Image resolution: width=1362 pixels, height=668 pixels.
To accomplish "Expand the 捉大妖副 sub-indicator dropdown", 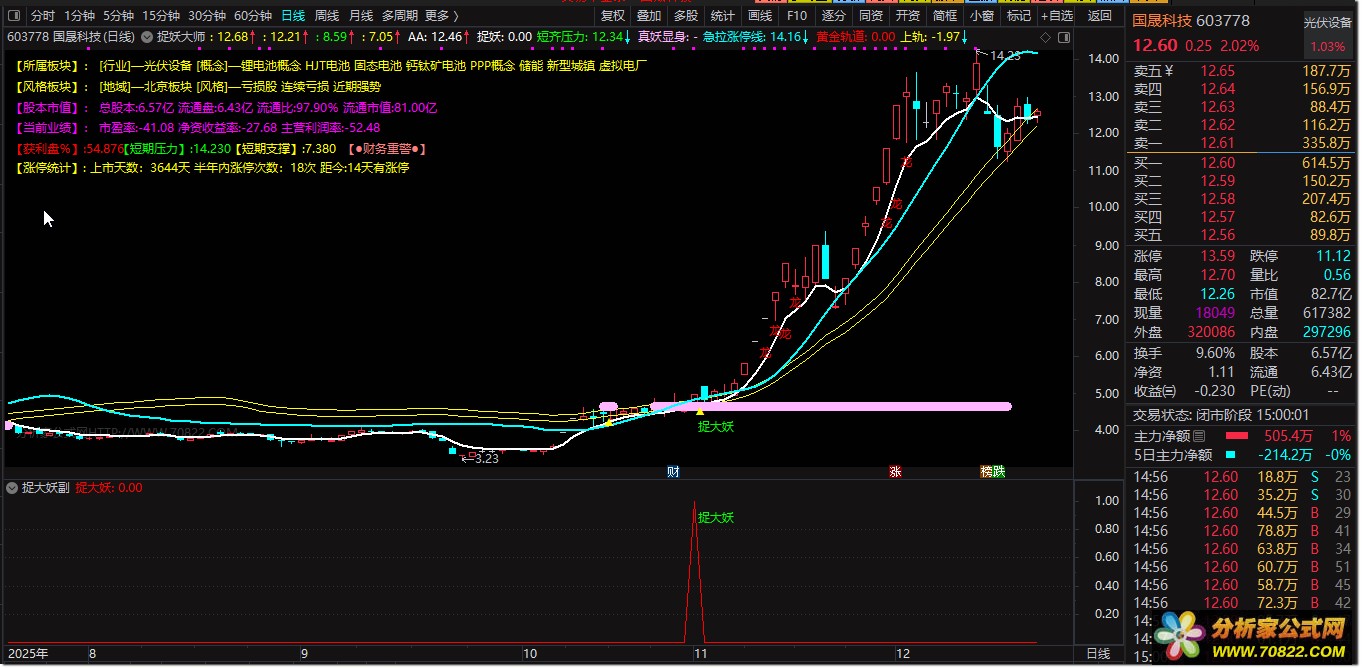I will point(12,488).
